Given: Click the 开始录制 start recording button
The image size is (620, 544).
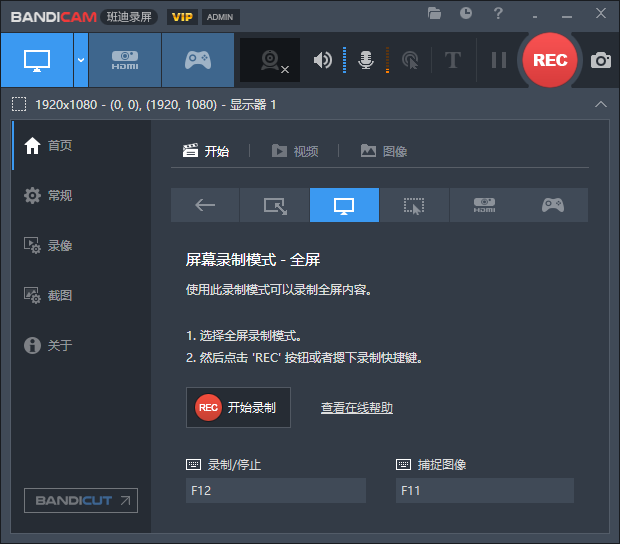Looking at the screenshot, I should pyautogui.click(x=238, y=408).
